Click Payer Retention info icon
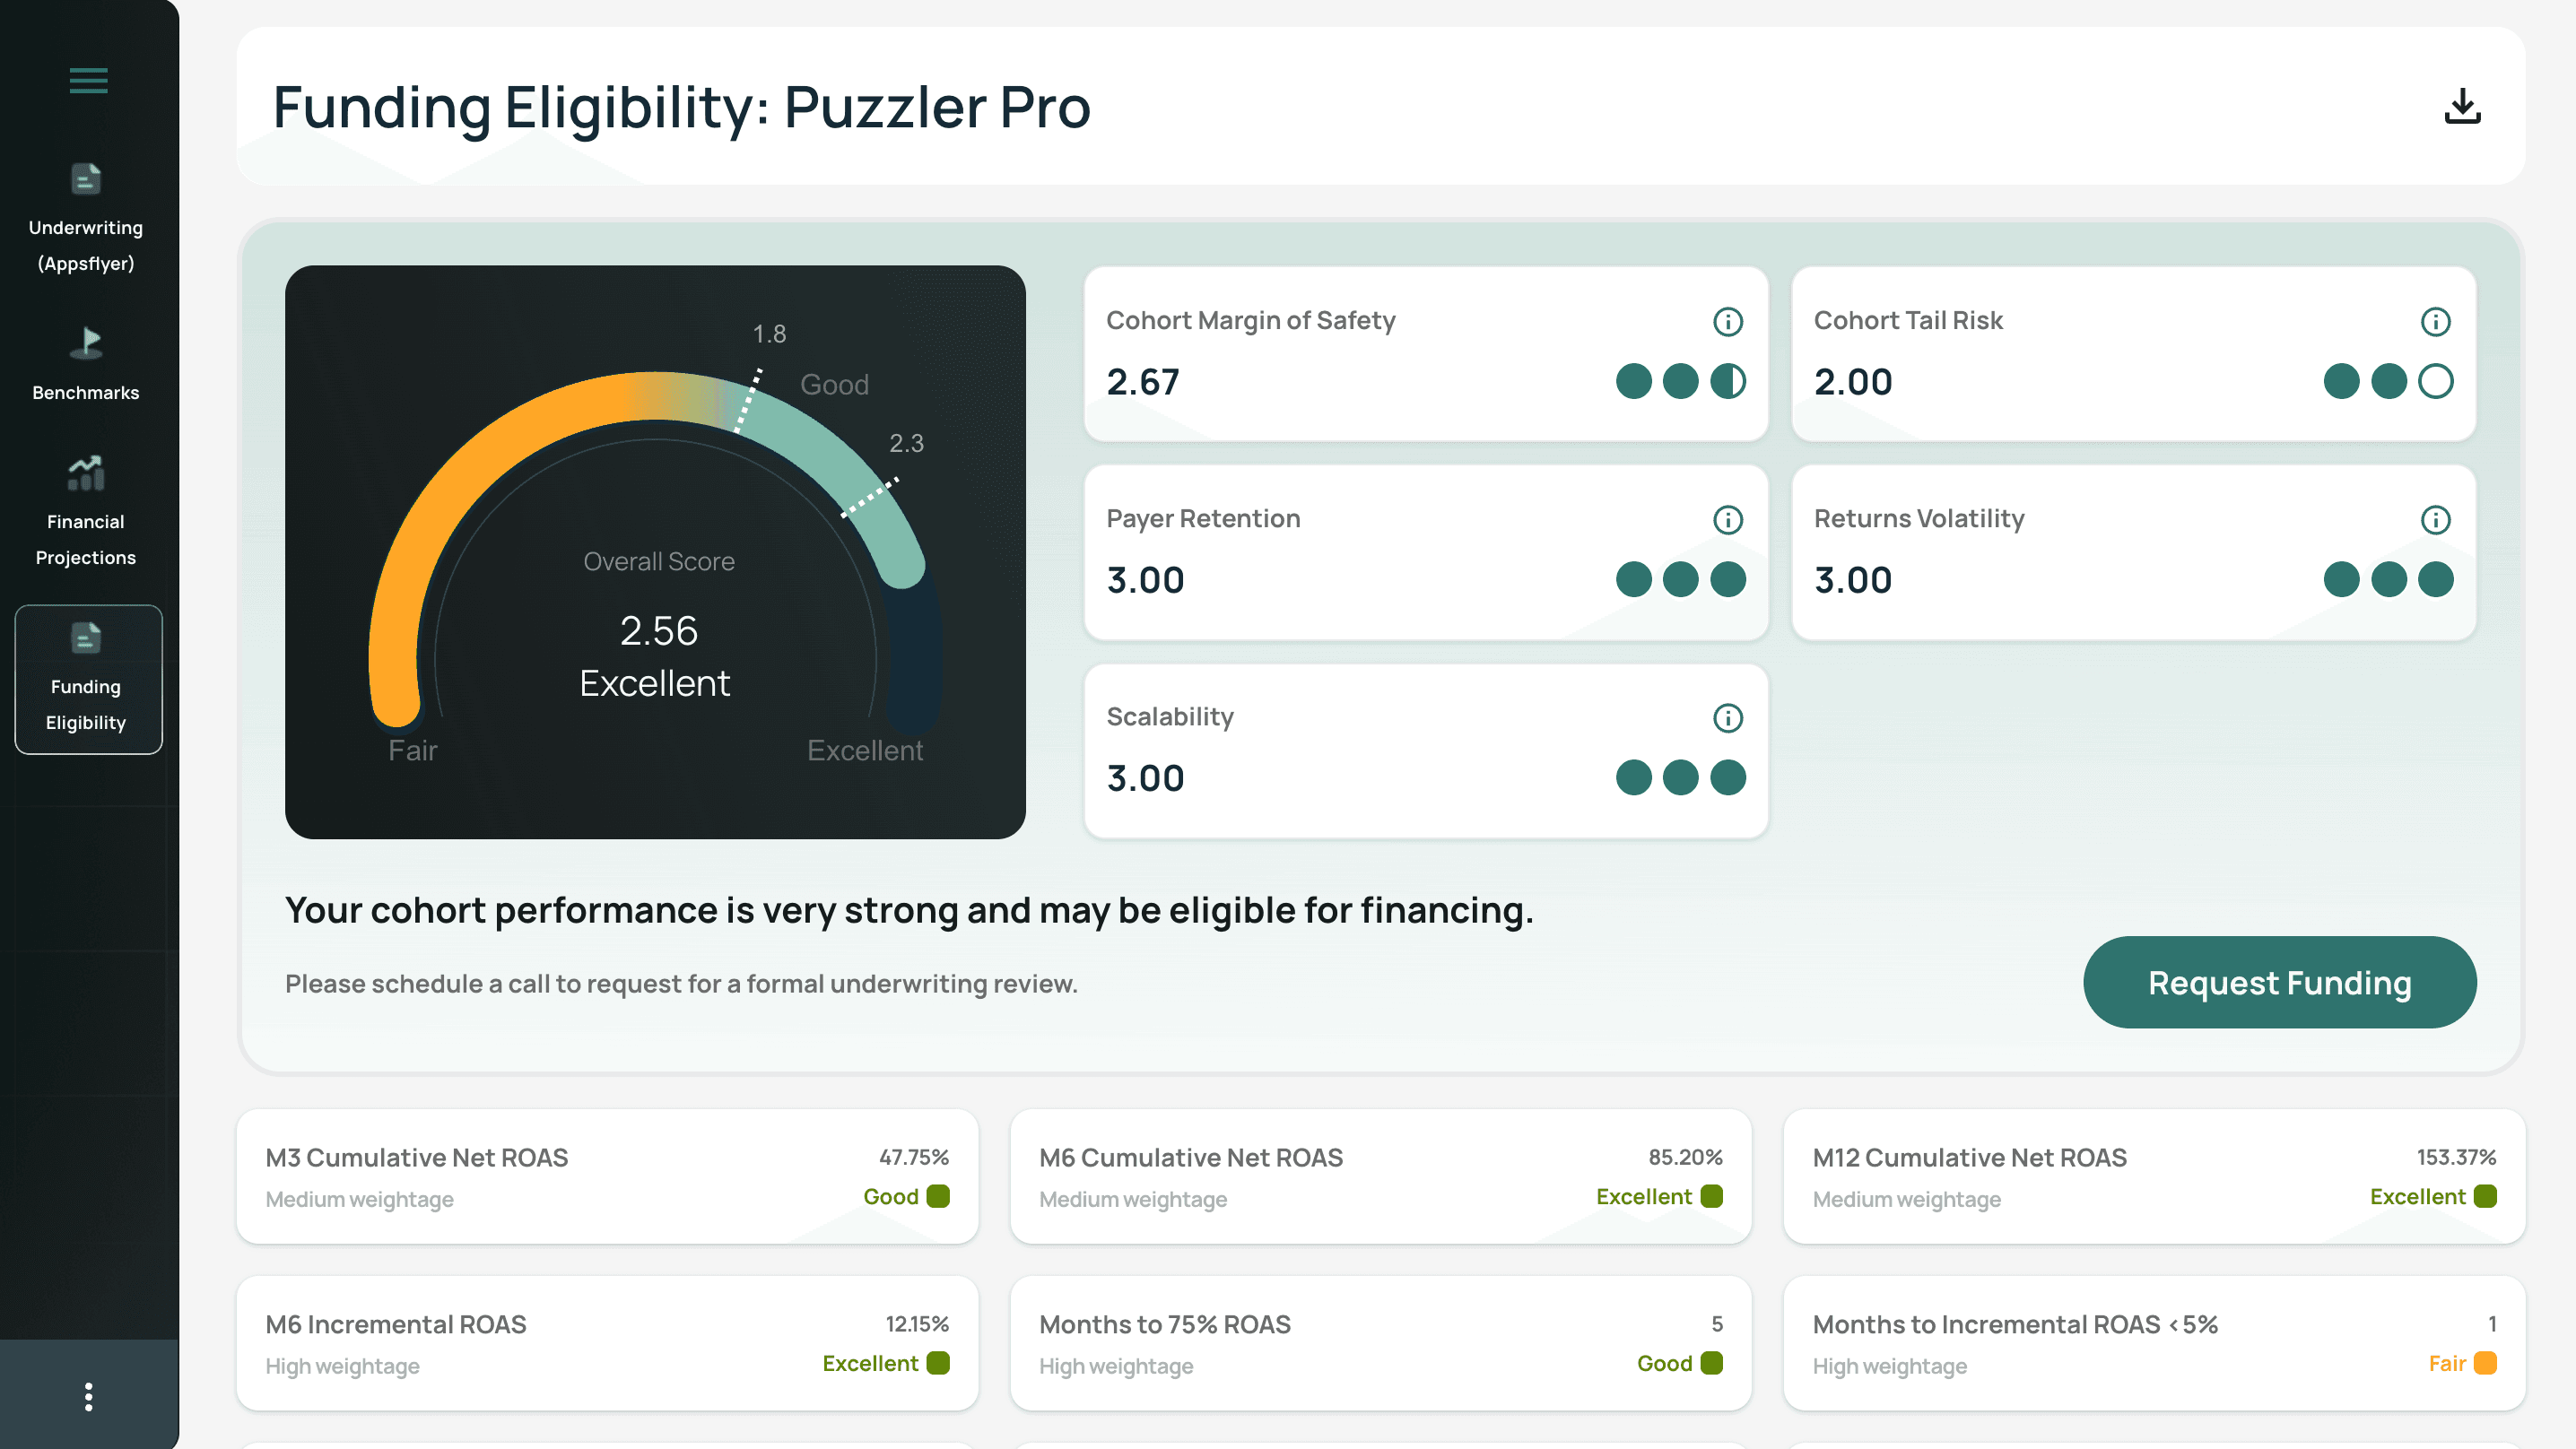 pyautogui.click(x=1727, y=519)
